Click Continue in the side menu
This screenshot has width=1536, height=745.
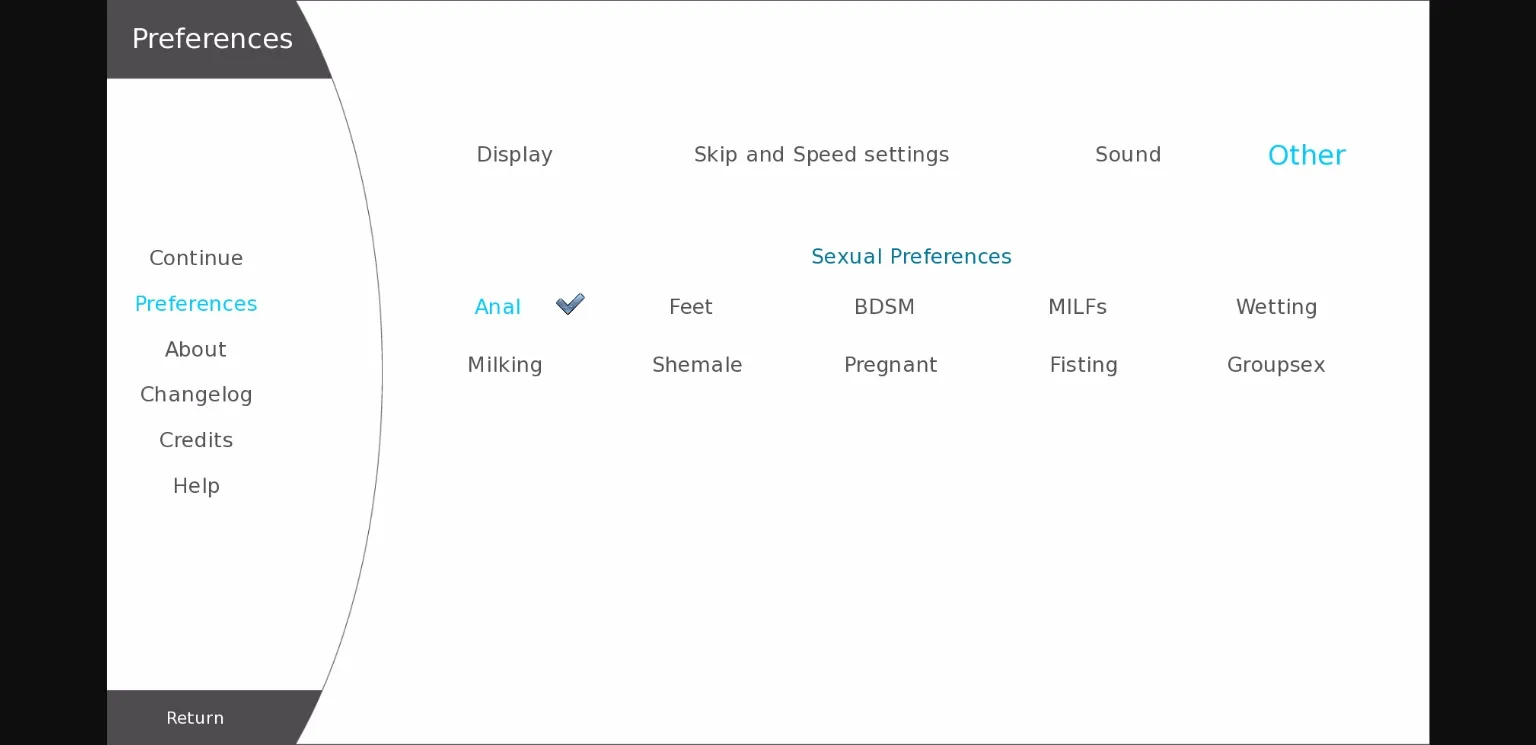coord(196,258)
